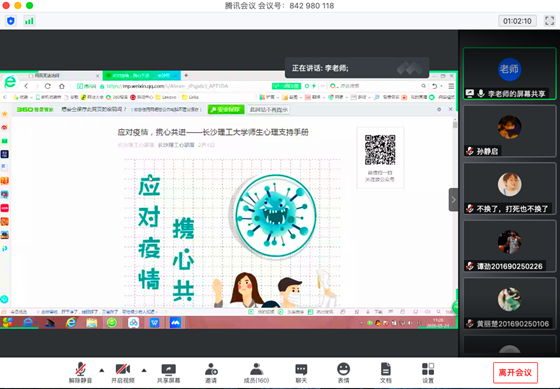
Task: Open the 邀请 invite icon
Action: 211,373
